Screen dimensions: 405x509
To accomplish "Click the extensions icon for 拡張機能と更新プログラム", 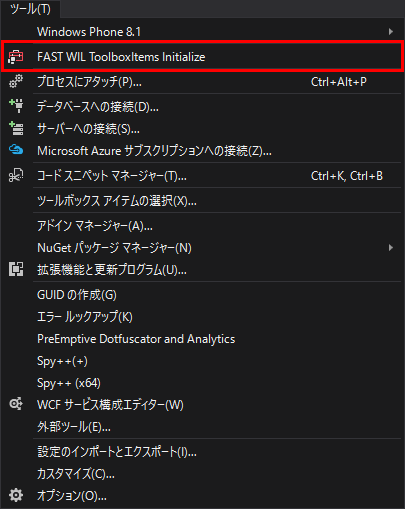I will click(x=16, y=269).
